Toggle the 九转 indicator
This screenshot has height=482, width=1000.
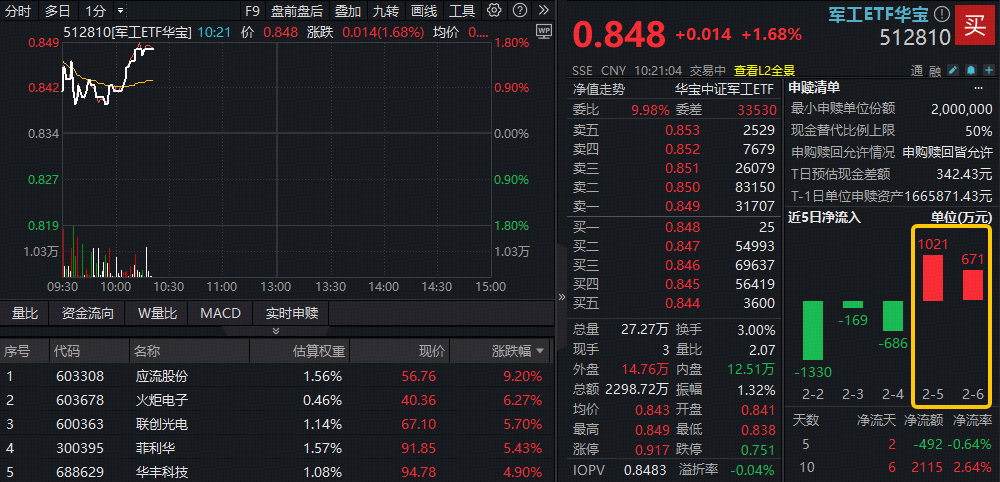pos(385,11)
